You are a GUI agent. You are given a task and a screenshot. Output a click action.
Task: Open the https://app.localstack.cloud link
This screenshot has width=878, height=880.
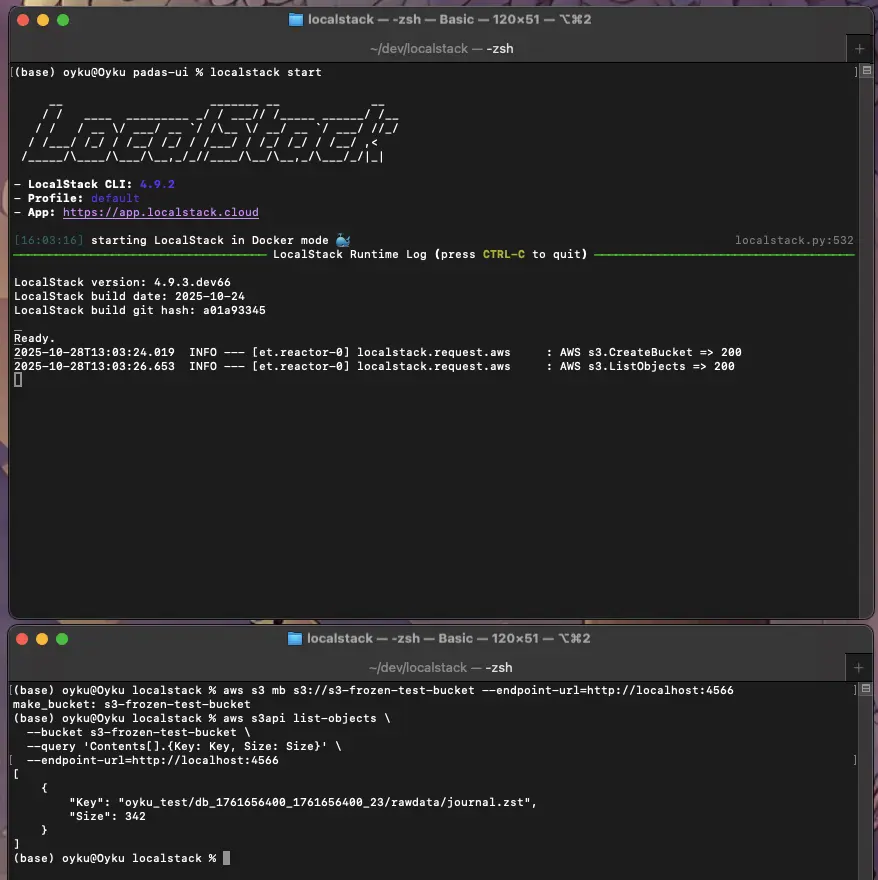160,212
